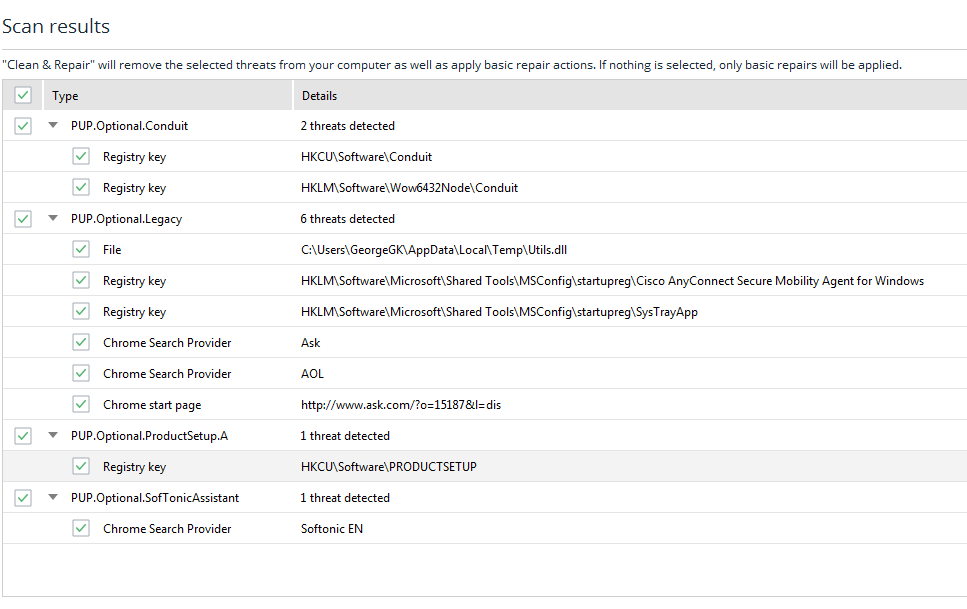Sort by the Details column header
This screenshot has width=967, height=609.
(320, 96)
